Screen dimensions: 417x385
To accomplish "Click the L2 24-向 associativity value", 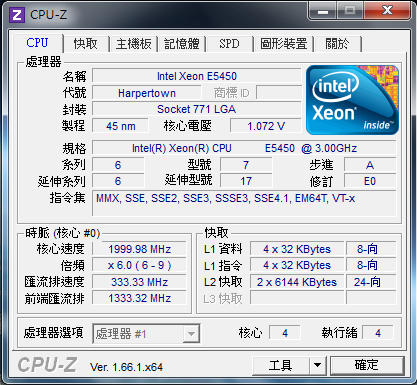I will click(x=371, y=282).
